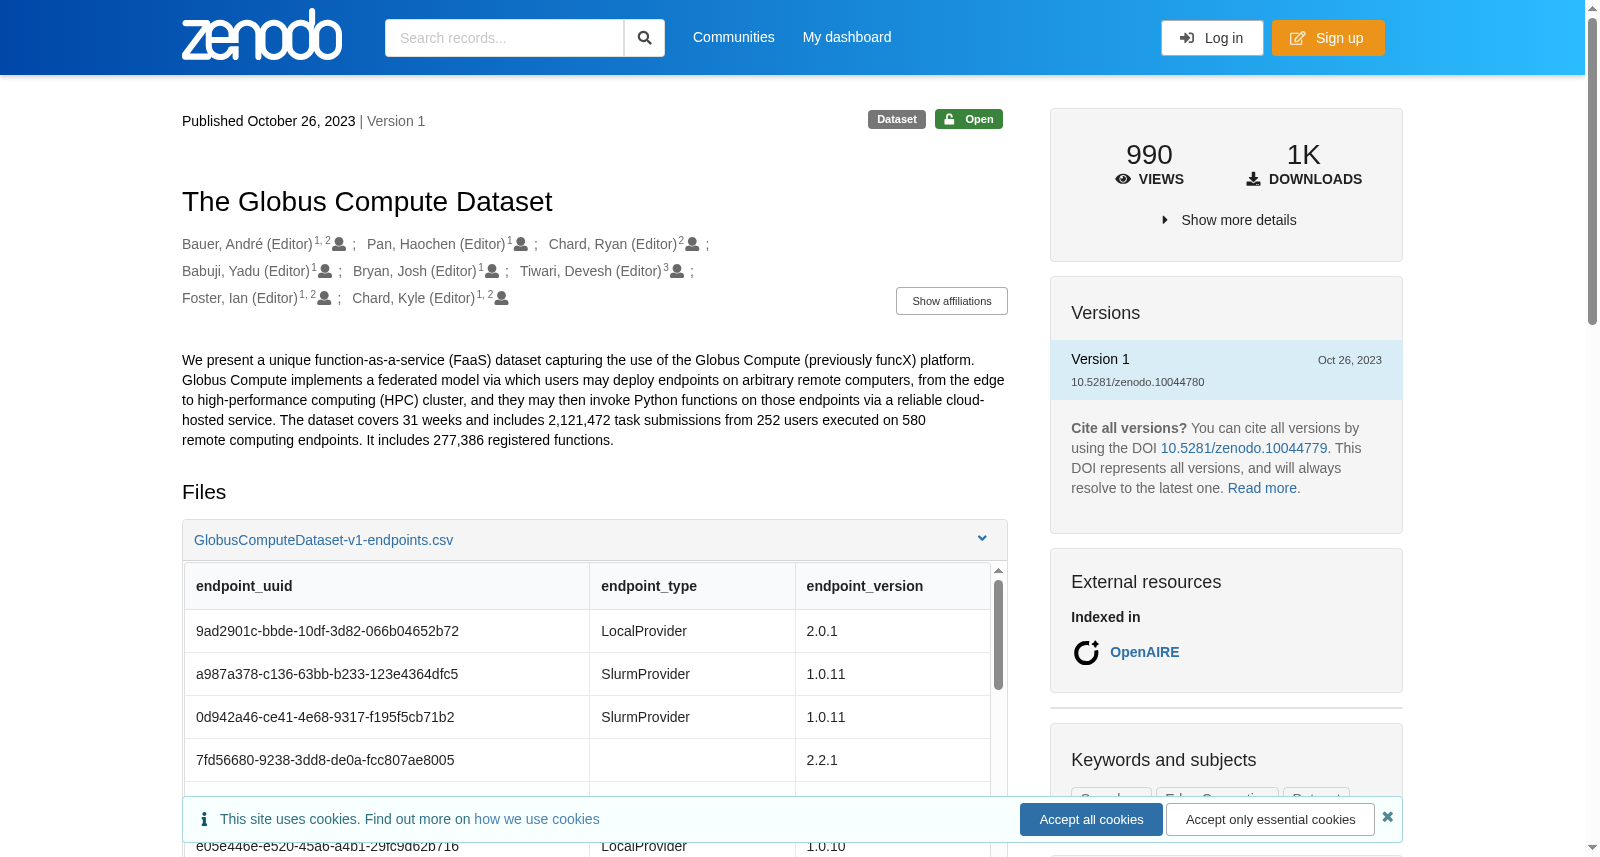Collapse the GlobusComputeDataset endpoints file preview

[982, 539]
